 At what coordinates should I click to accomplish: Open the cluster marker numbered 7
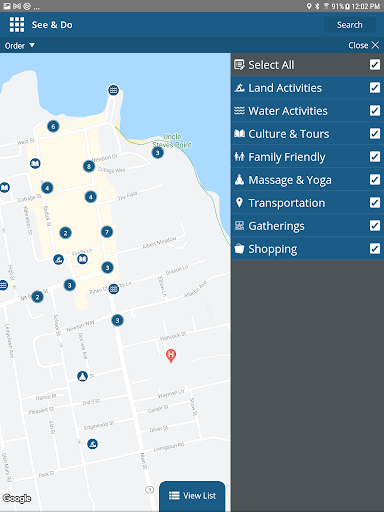pos(107,232)
